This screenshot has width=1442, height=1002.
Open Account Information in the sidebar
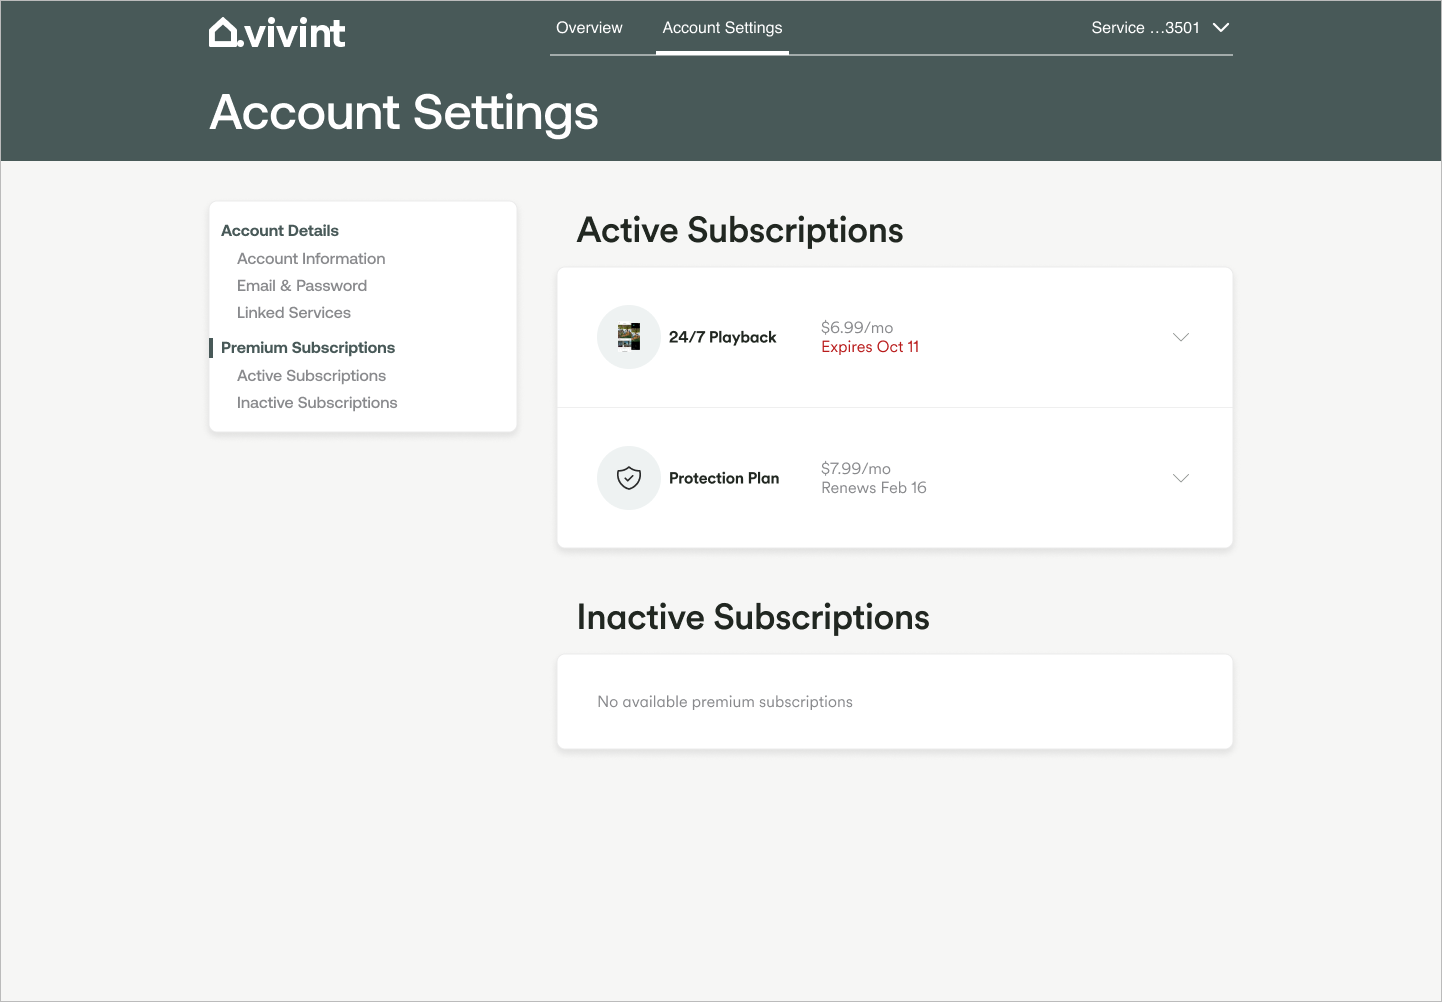click(x=311, y=259)
